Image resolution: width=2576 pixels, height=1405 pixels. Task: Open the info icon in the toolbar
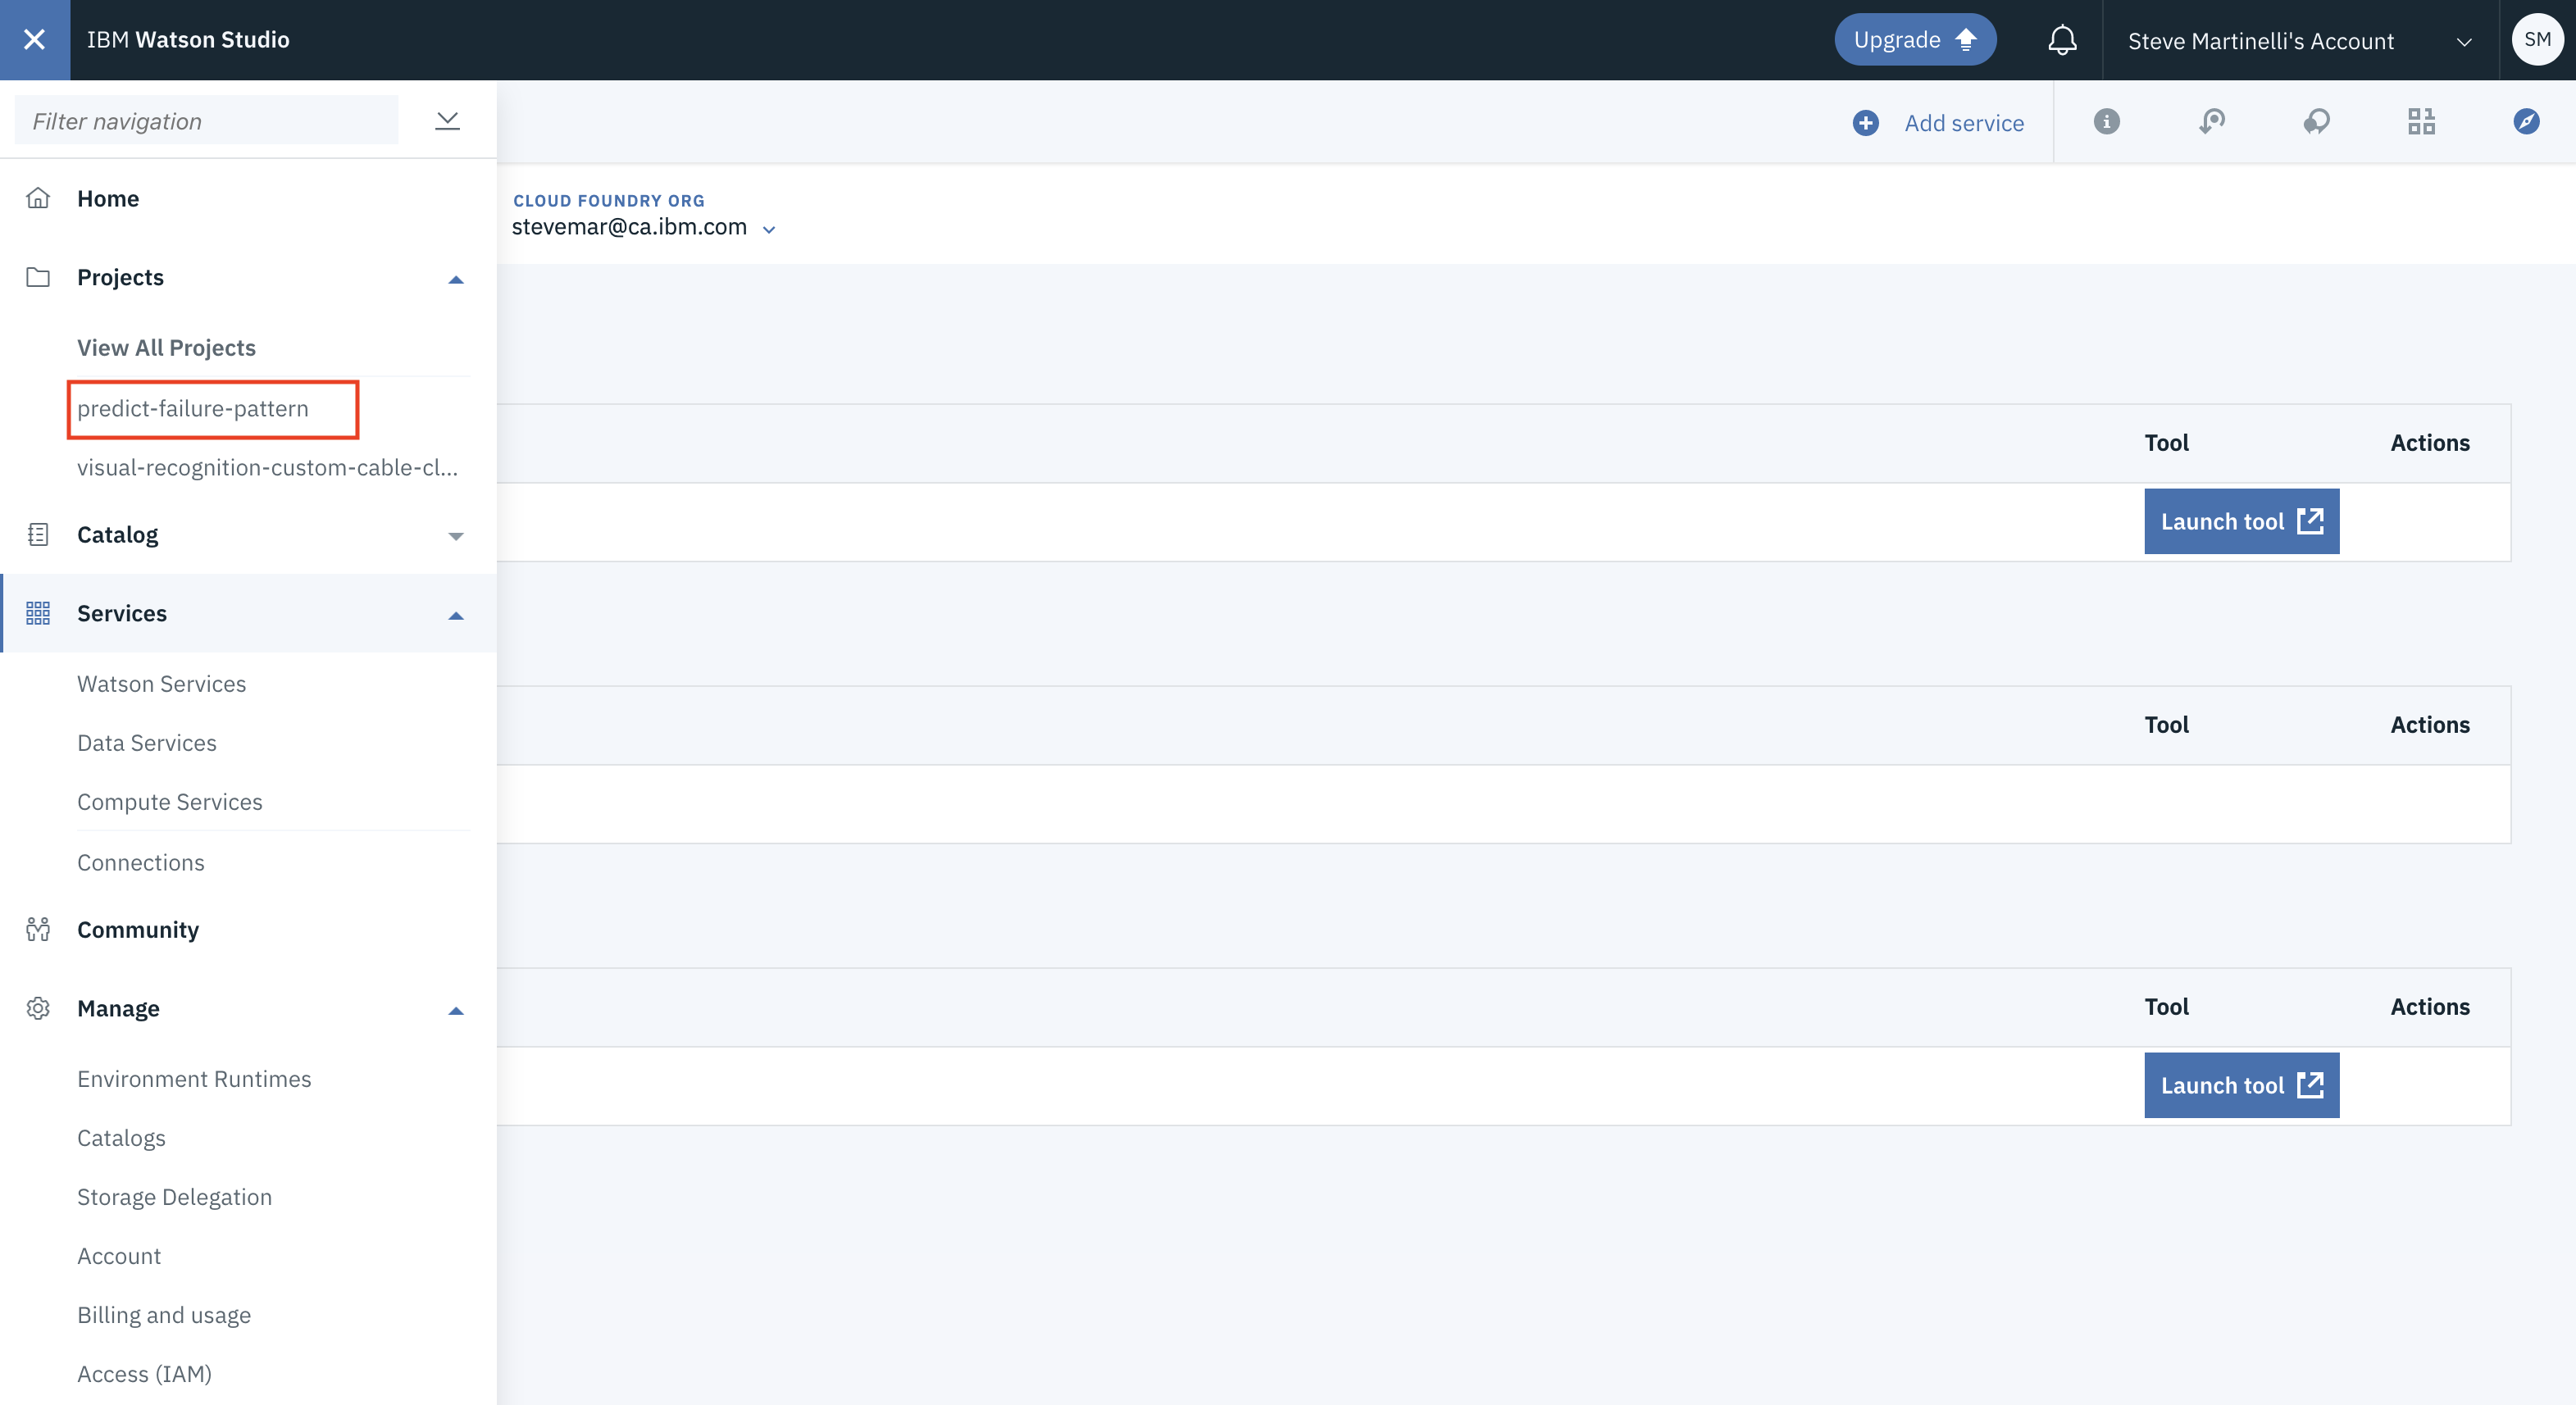[x=2106, y=122]
